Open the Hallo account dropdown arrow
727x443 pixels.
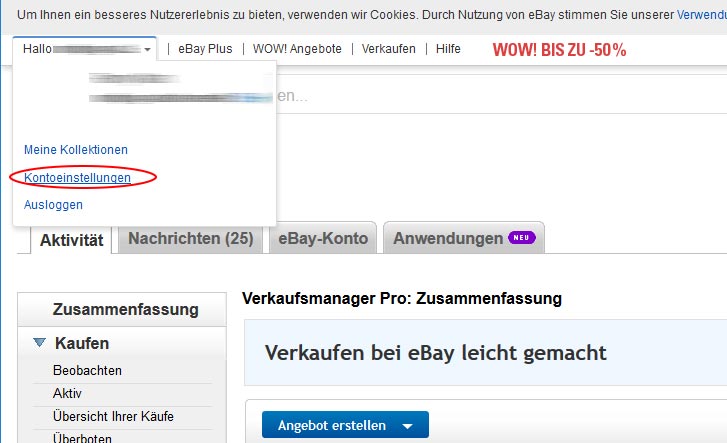pyautogui.click(x=147, y=49)
